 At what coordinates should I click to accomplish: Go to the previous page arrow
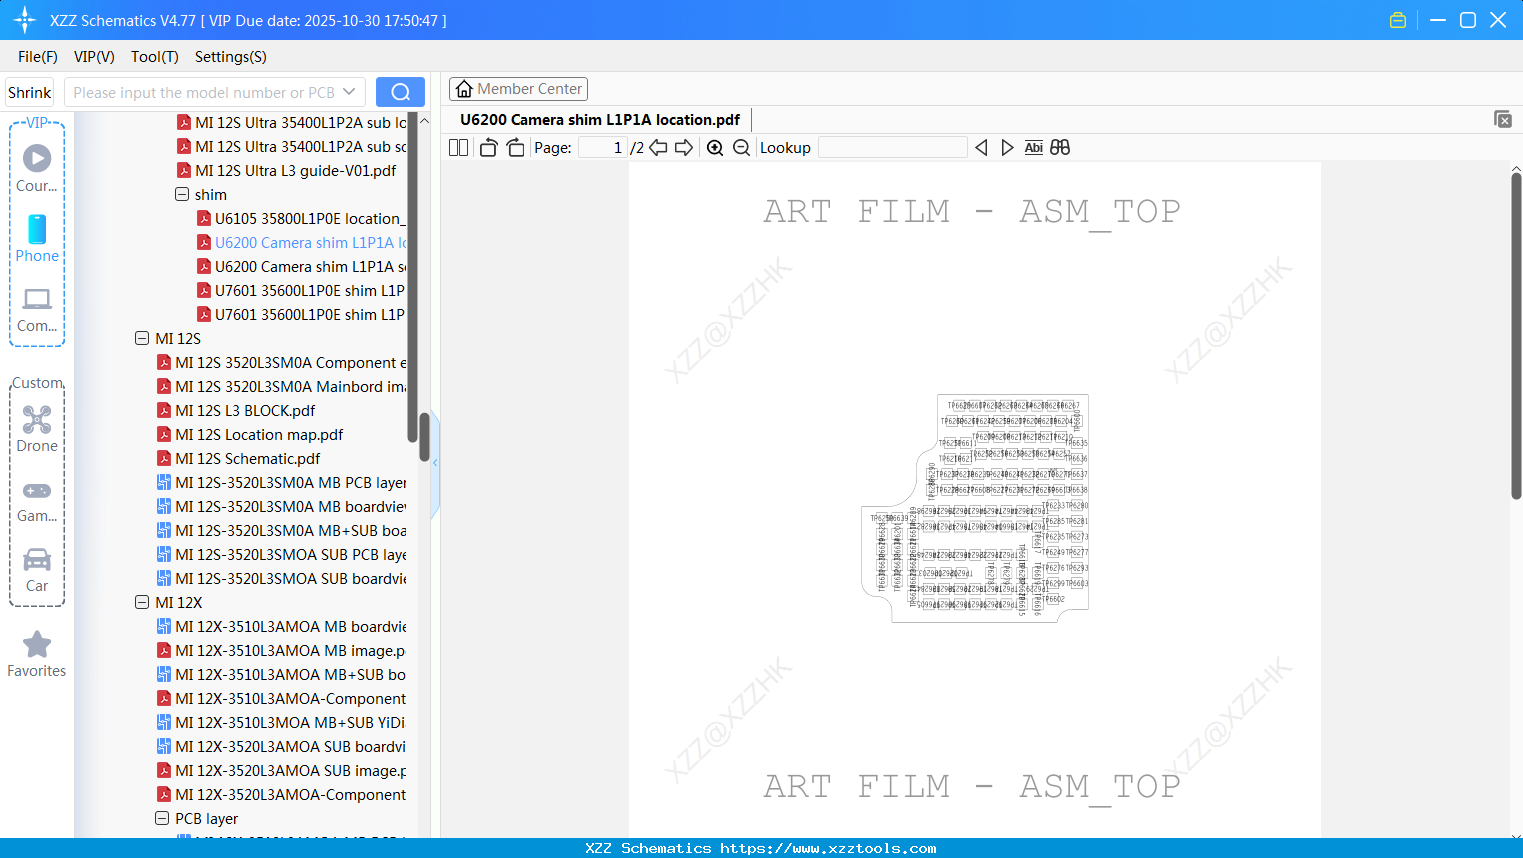pos(658,148)
